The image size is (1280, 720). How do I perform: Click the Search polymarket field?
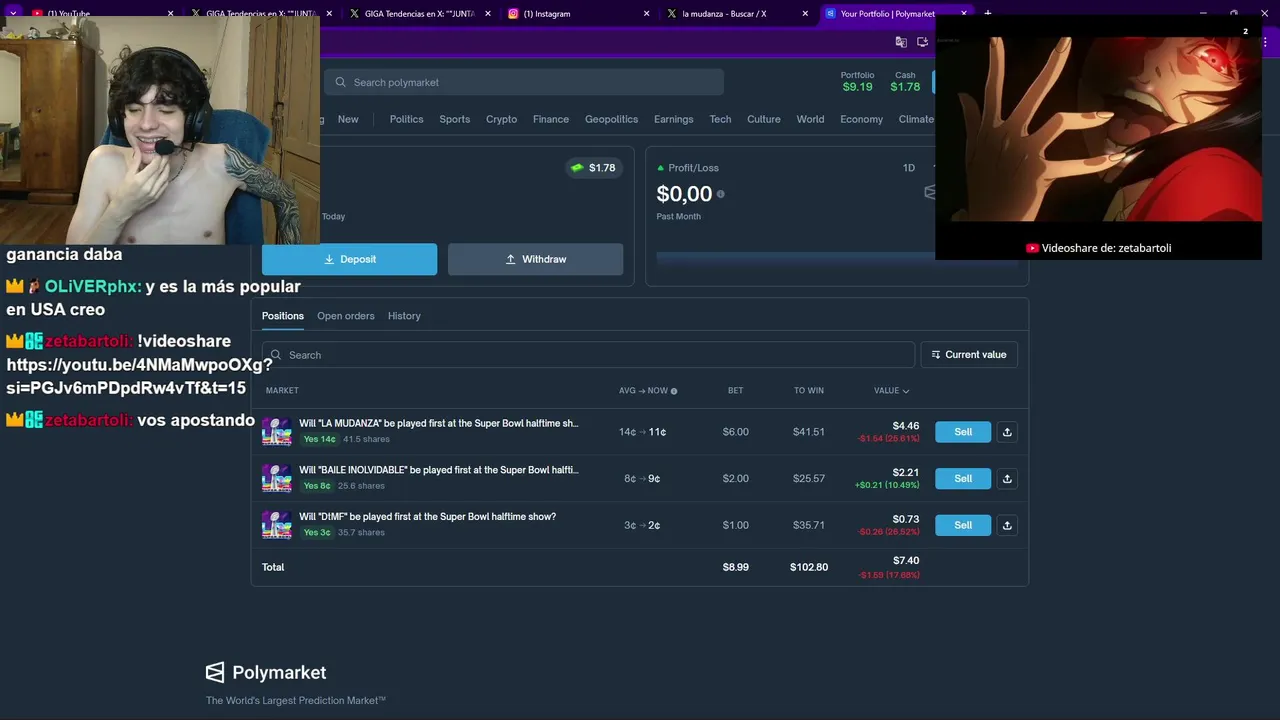pyautogui.click(x=523, y=82)
